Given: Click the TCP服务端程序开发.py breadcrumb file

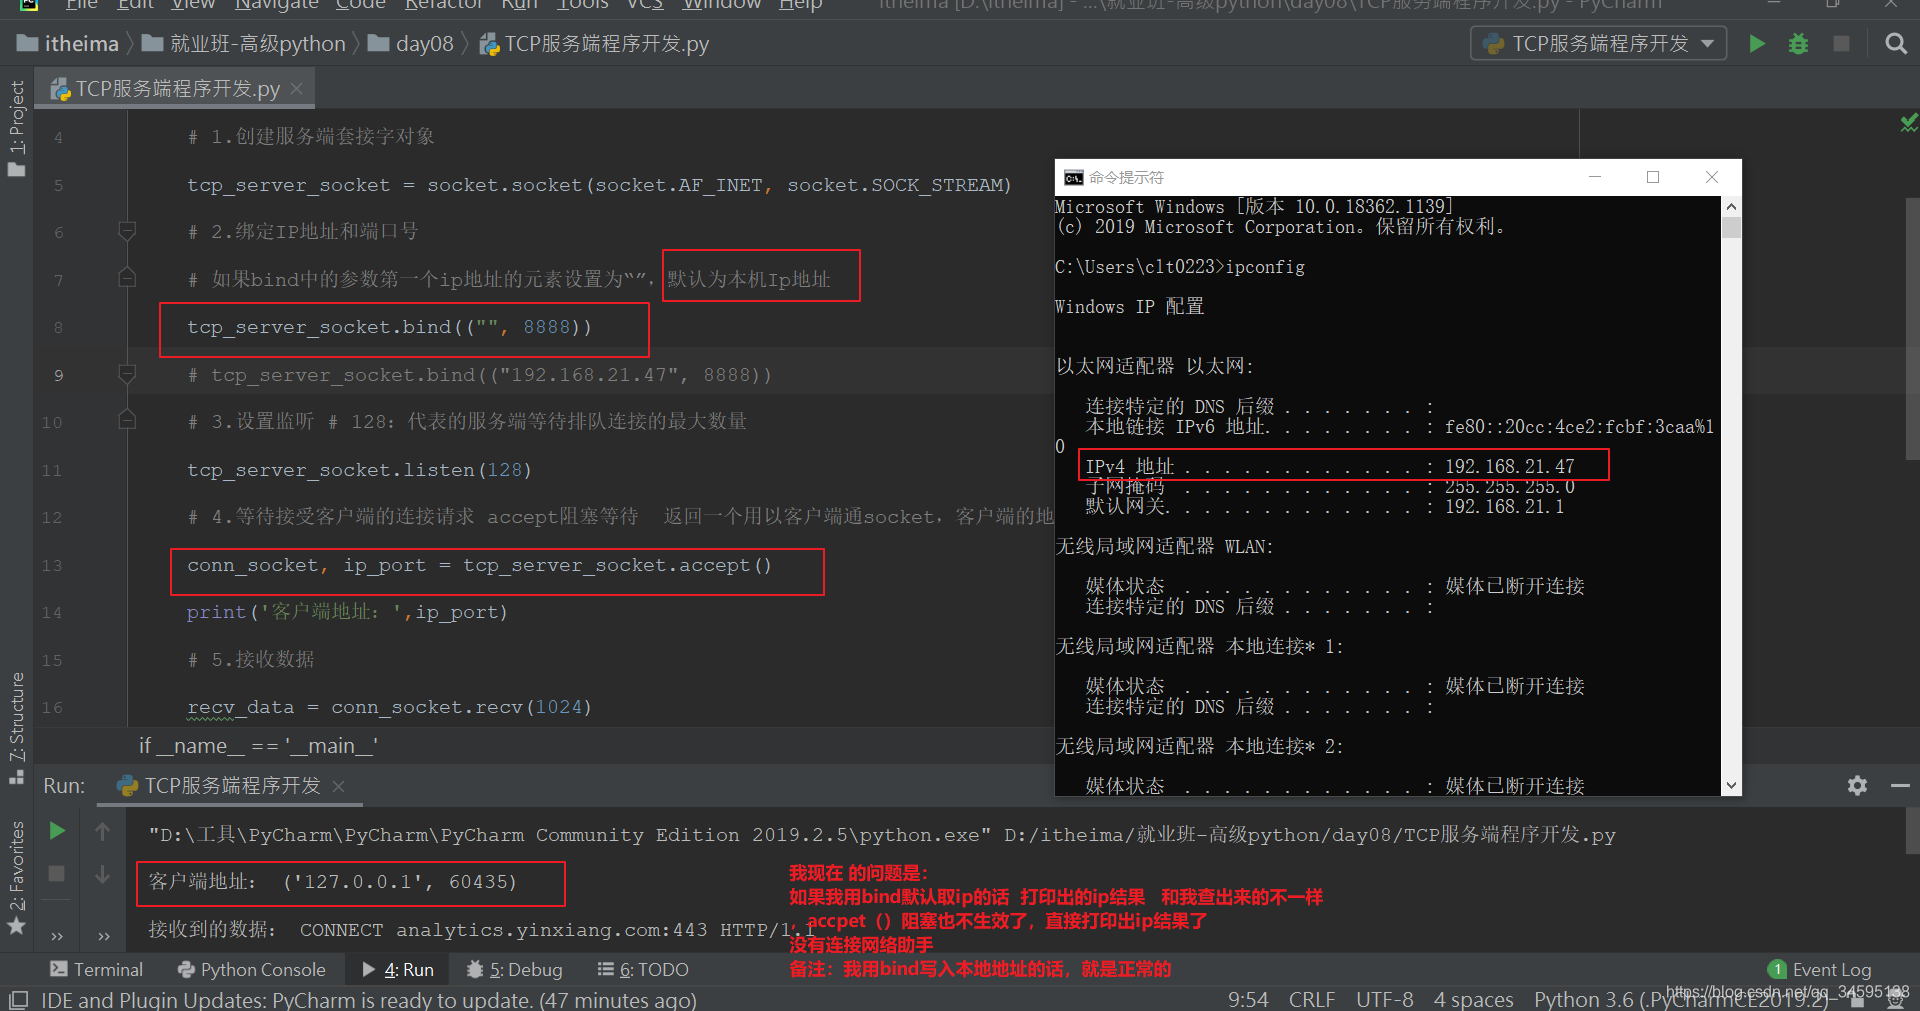Looking at the screenshot, I should 594,43.
